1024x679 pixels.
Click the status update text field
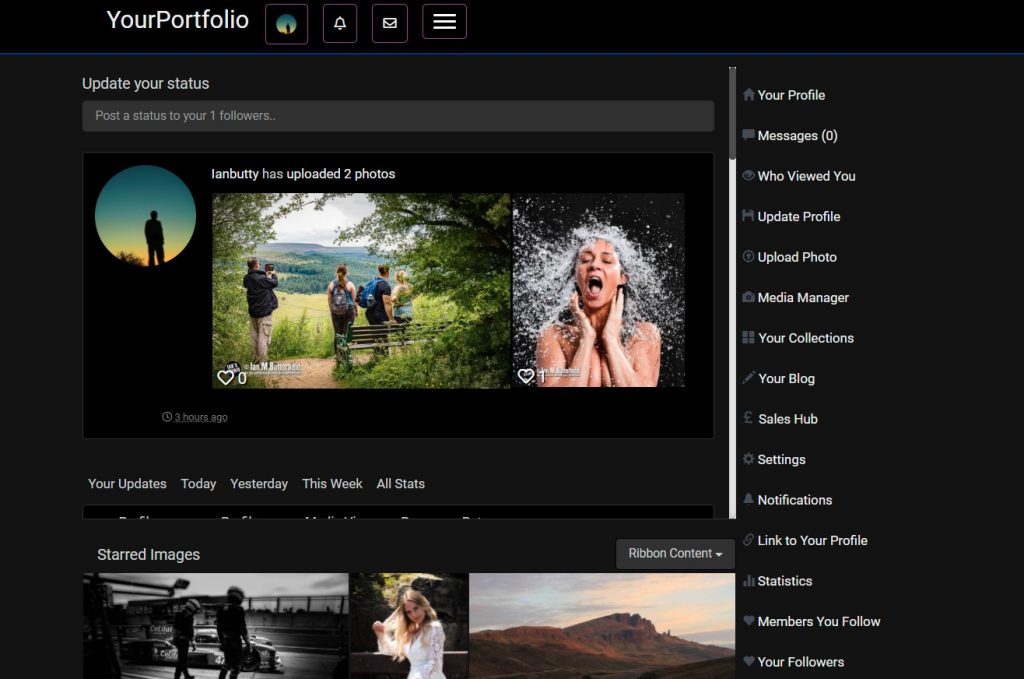(x=398, y=116)
